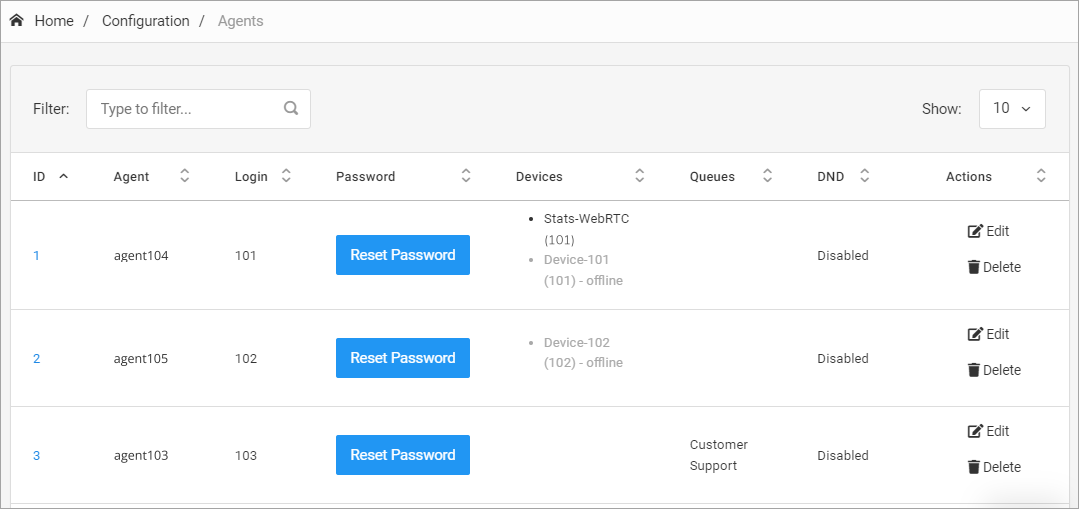
Task: Click login value 101
Action: click(246, 256)
